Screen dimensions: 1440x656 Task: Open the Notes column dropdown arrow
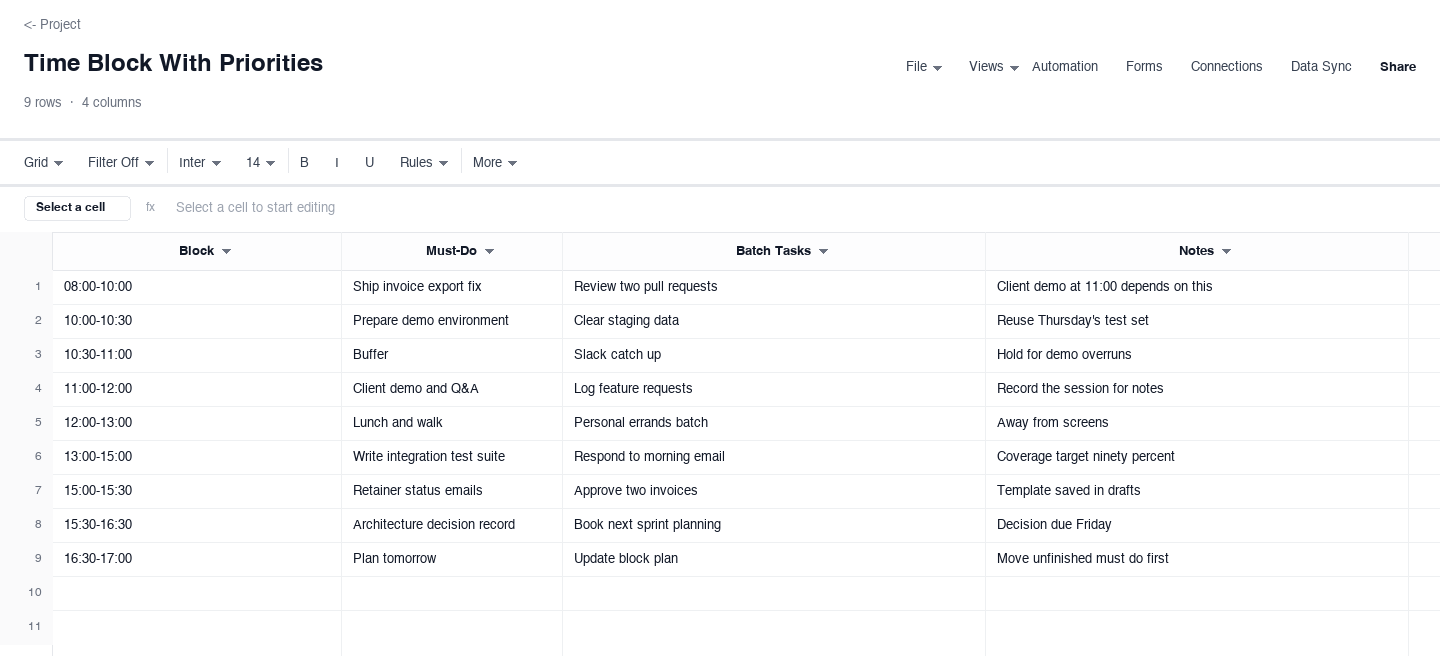point(1226,252)
